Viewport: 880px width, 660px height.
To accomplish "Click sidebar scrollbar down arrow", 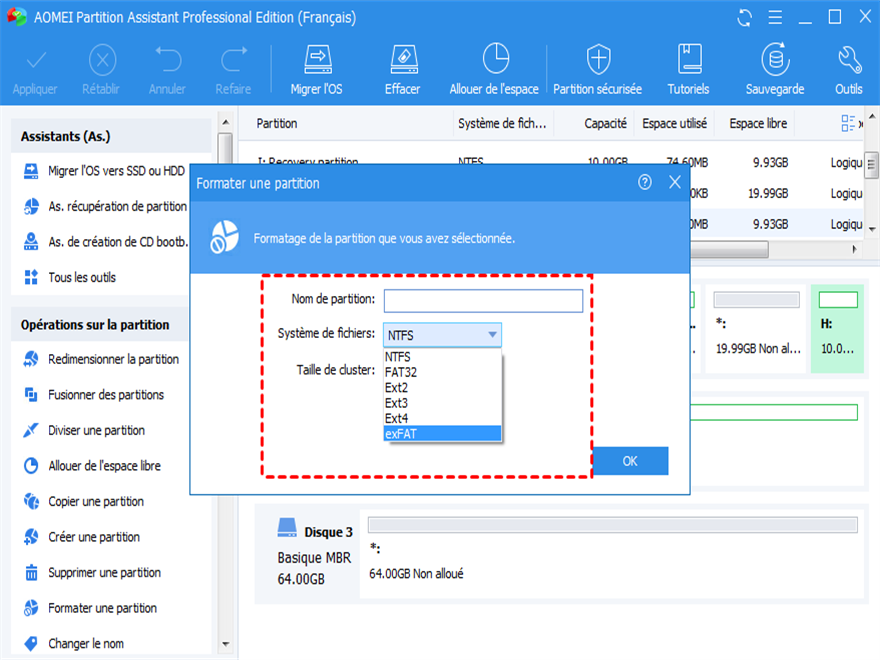I will [226, 644].
